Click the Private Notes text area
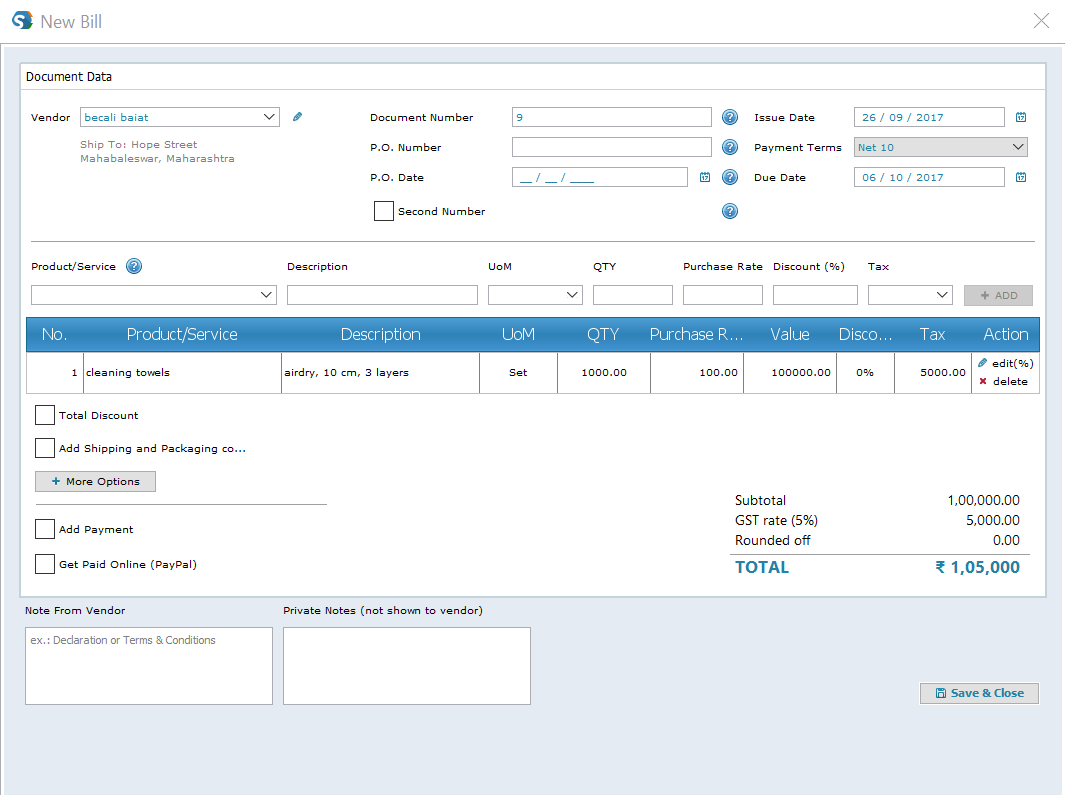 click(x=406, y=665)
